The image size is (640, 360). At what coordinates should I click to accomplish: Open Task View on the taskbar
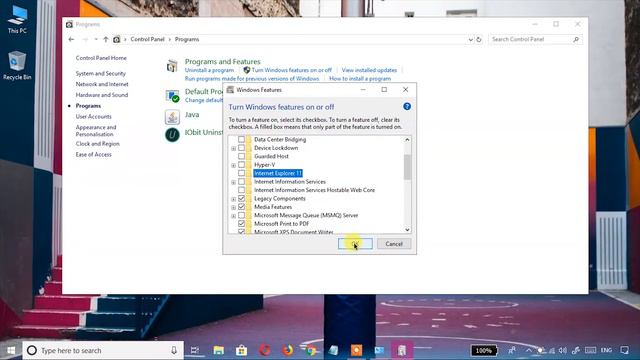[195, 350]
